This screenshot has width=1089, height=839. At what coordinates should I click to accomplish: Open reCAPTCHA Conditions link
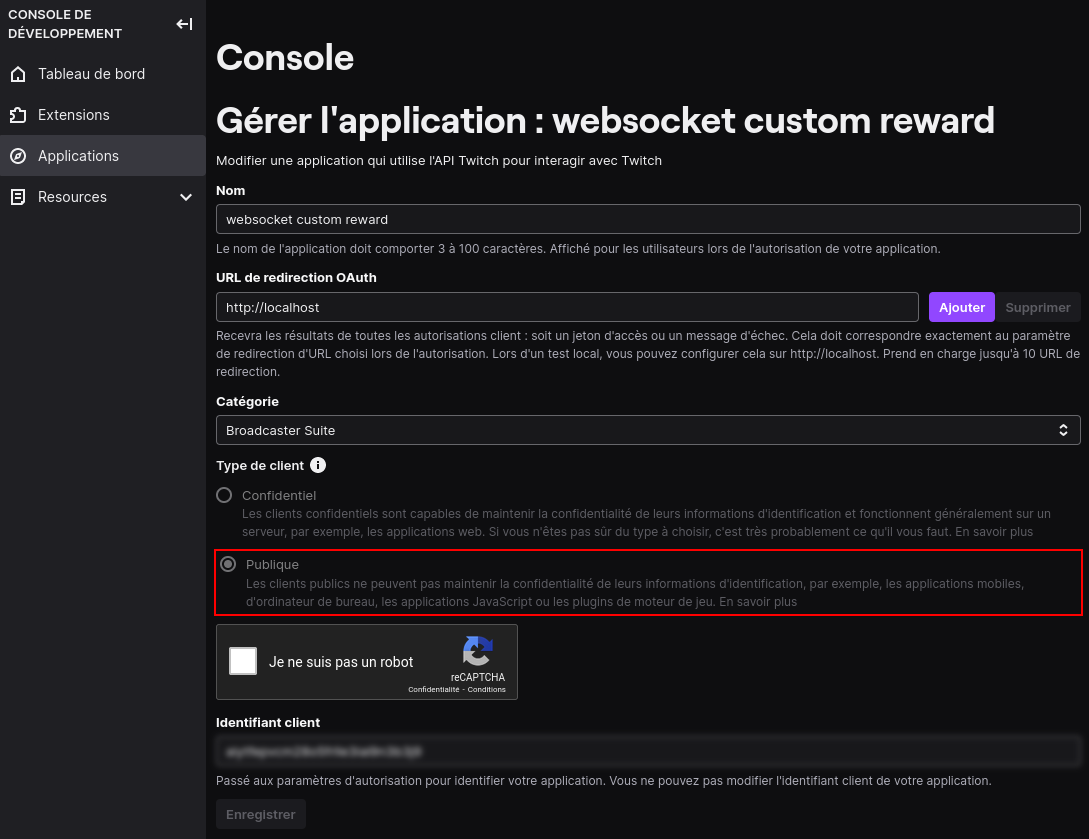pyautogui.click(x=486, y=690)
